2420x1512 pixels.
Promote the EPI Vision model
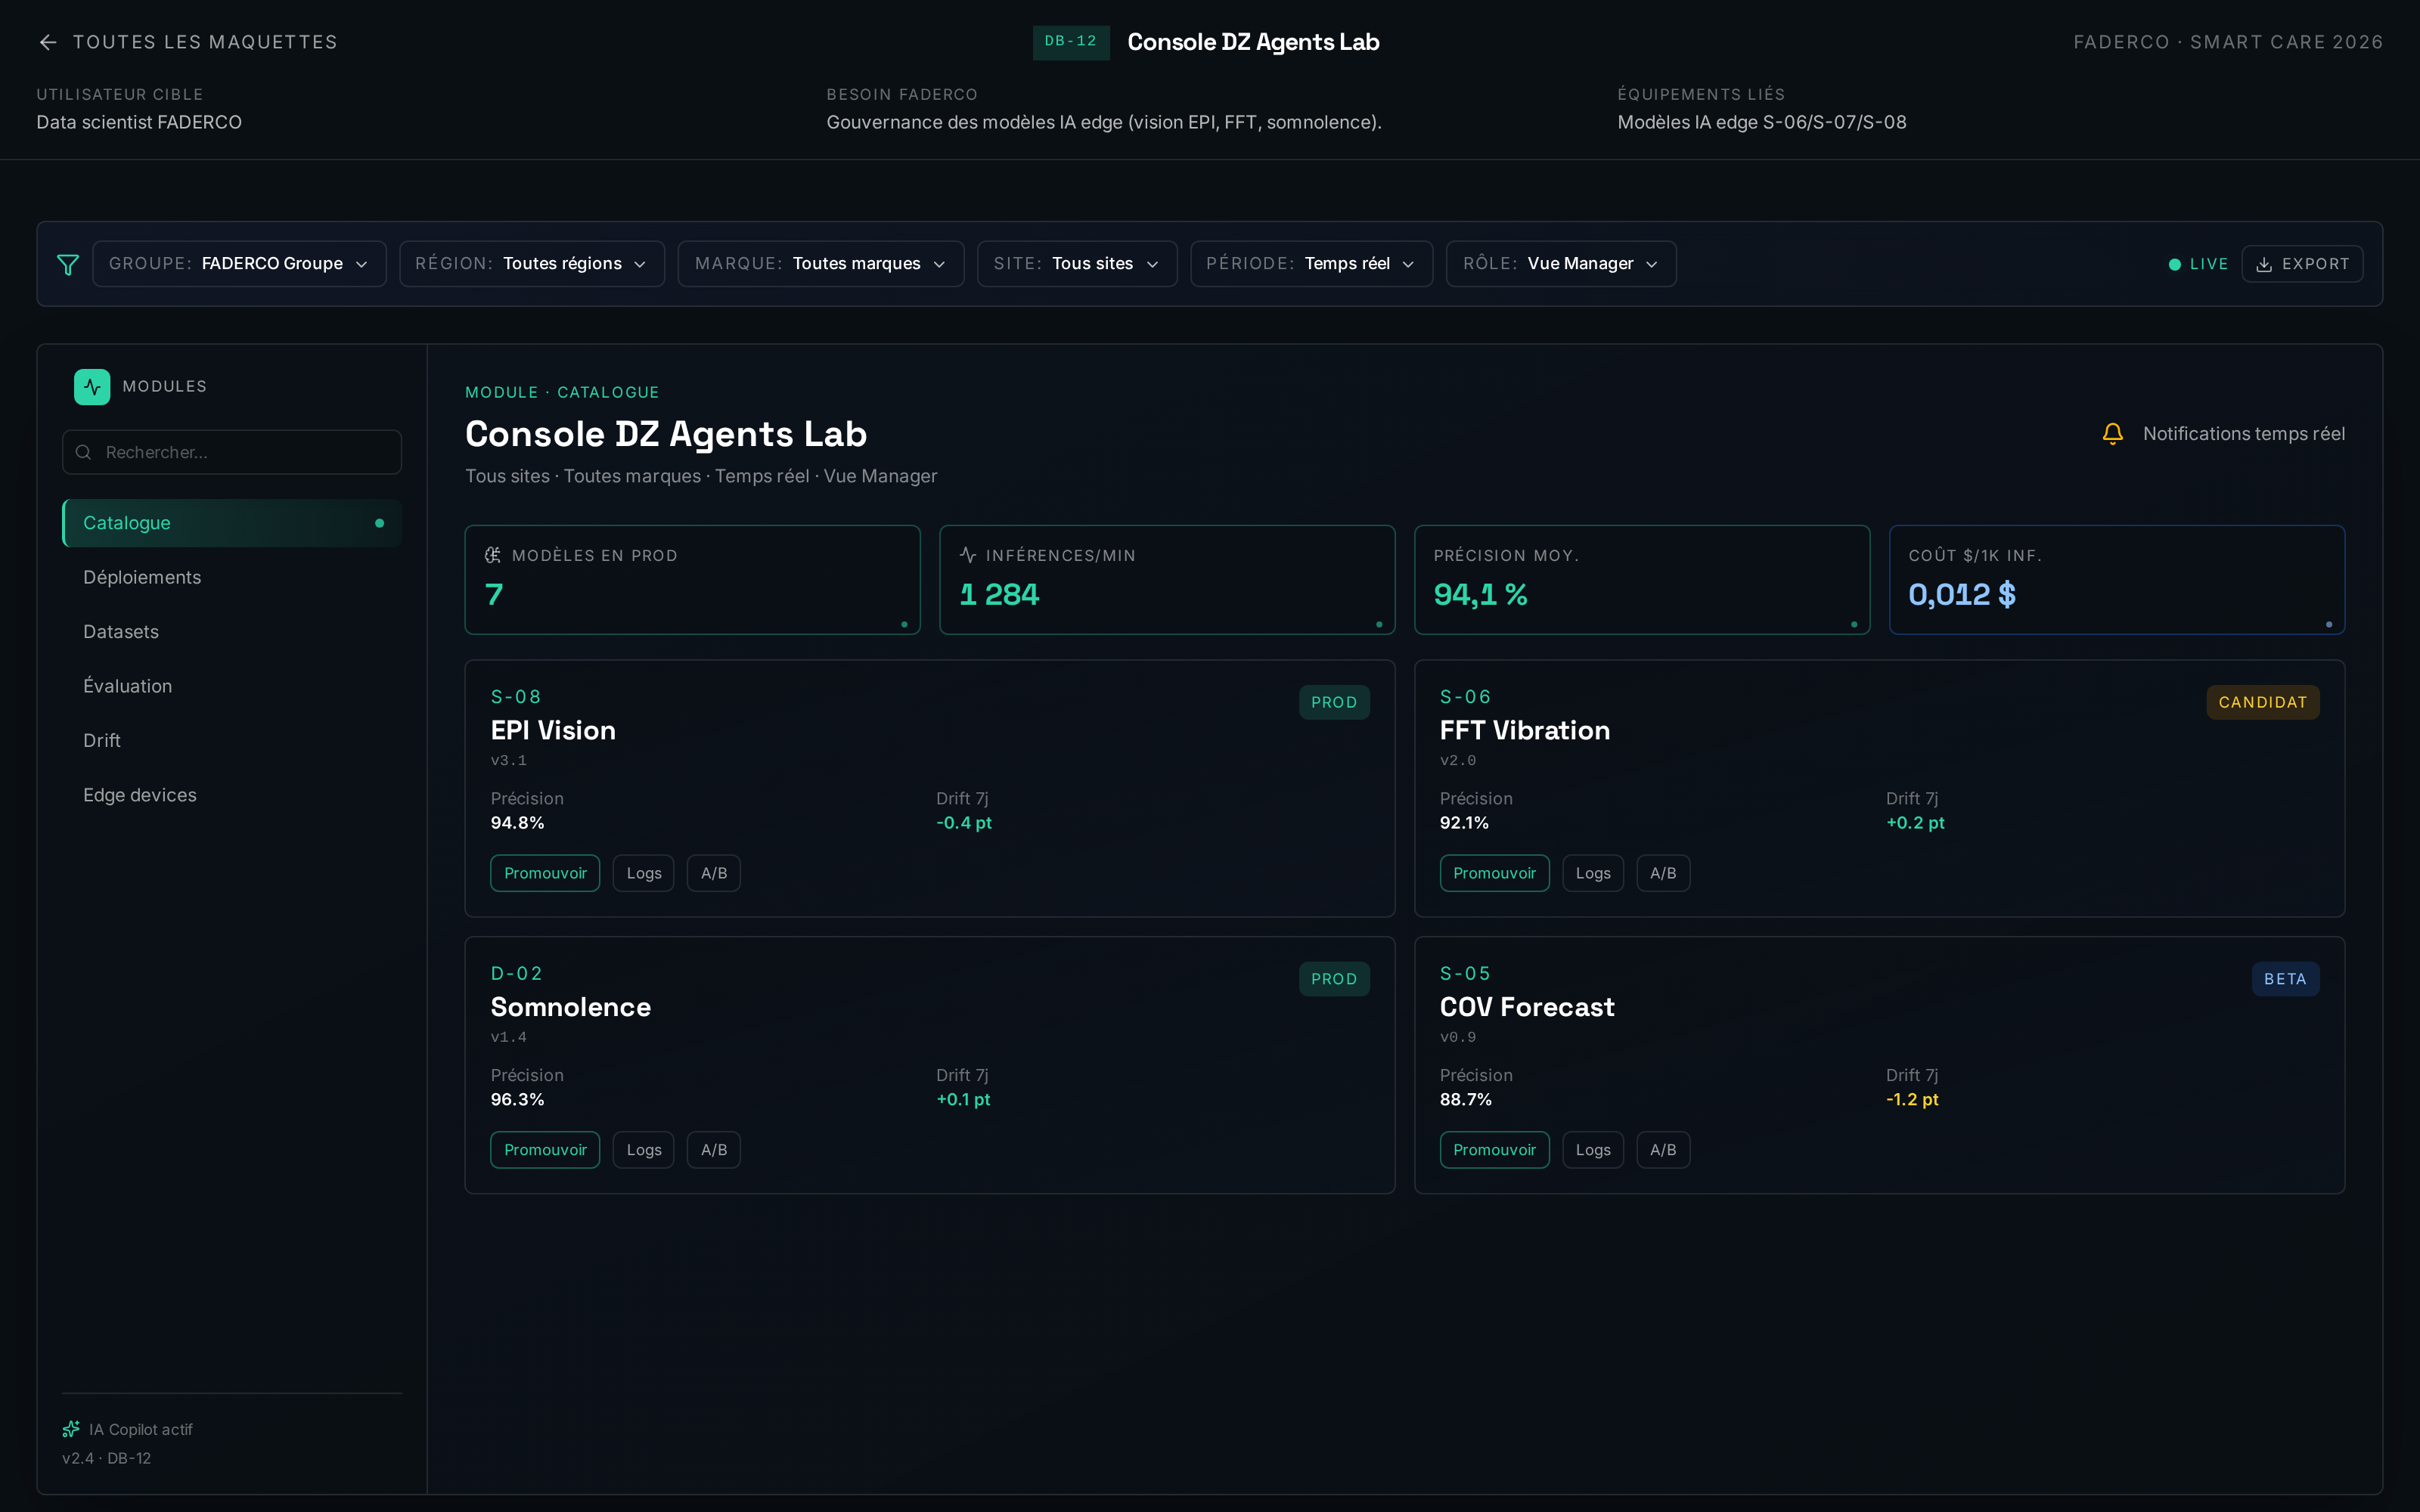[545, 873]
